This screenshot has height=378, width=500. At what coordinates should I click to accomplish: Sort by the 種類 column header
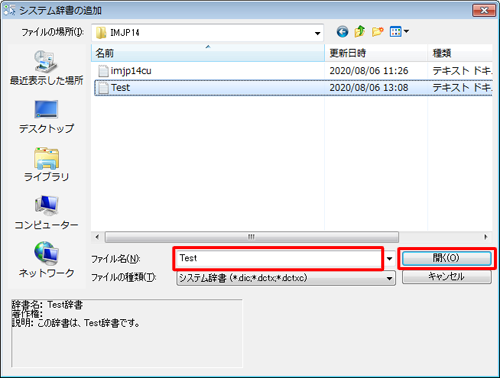point(460,53)
